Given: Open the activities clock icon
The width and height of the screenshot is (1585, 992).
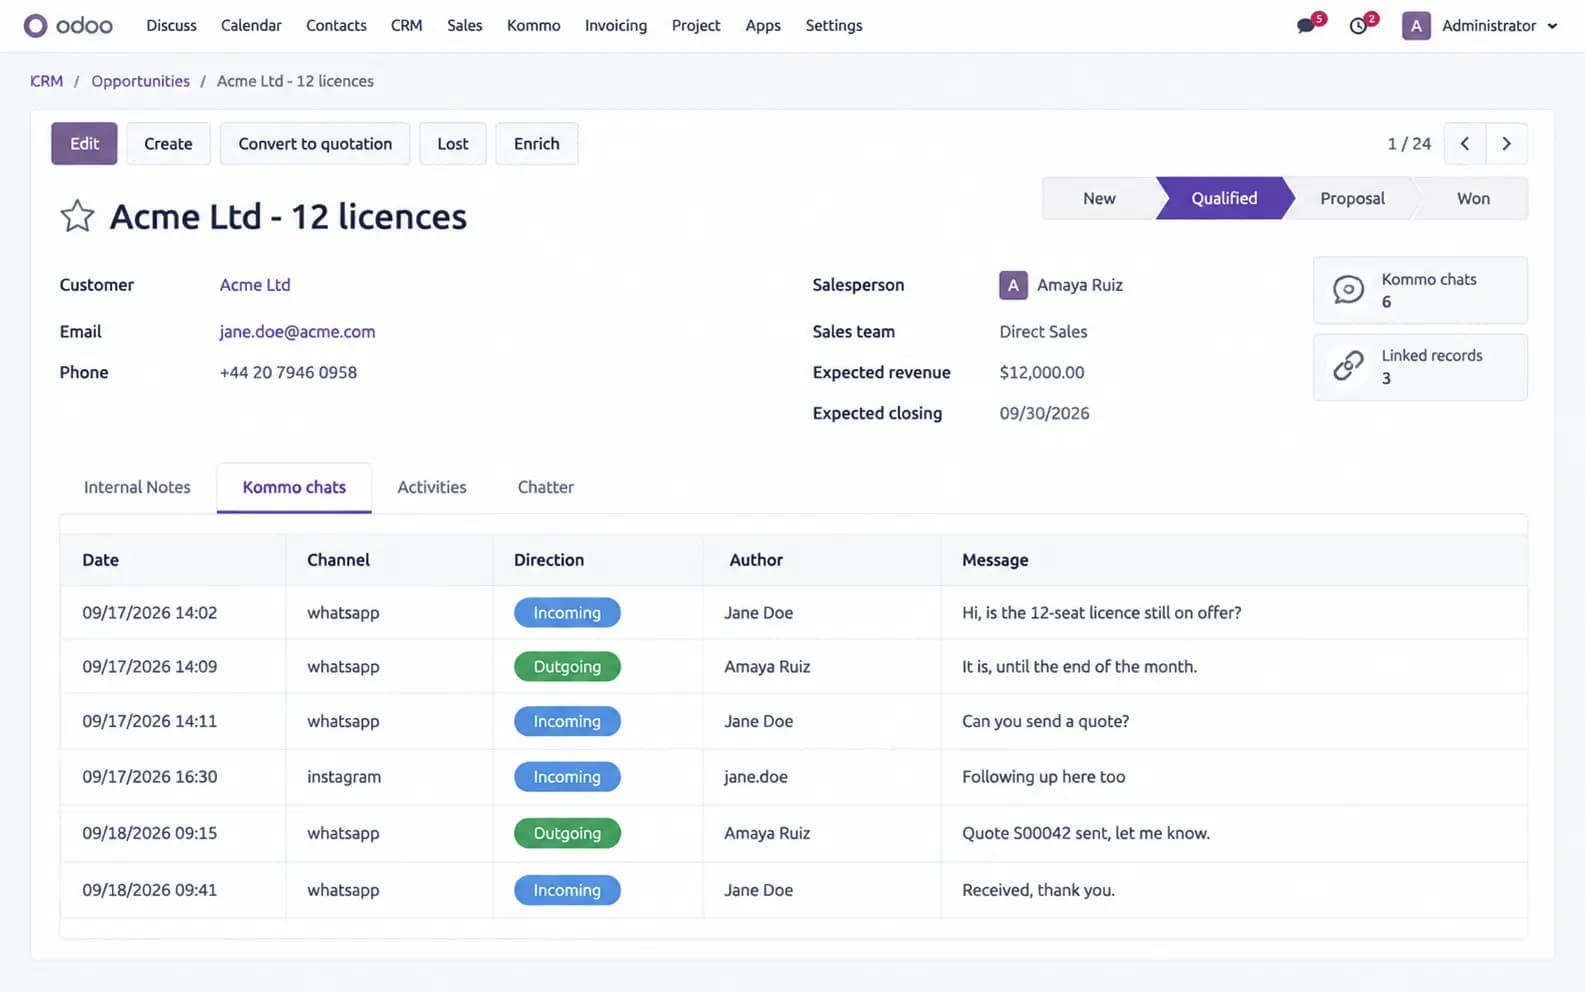Looking at the screenshot, I should [x=1358, y=26].
